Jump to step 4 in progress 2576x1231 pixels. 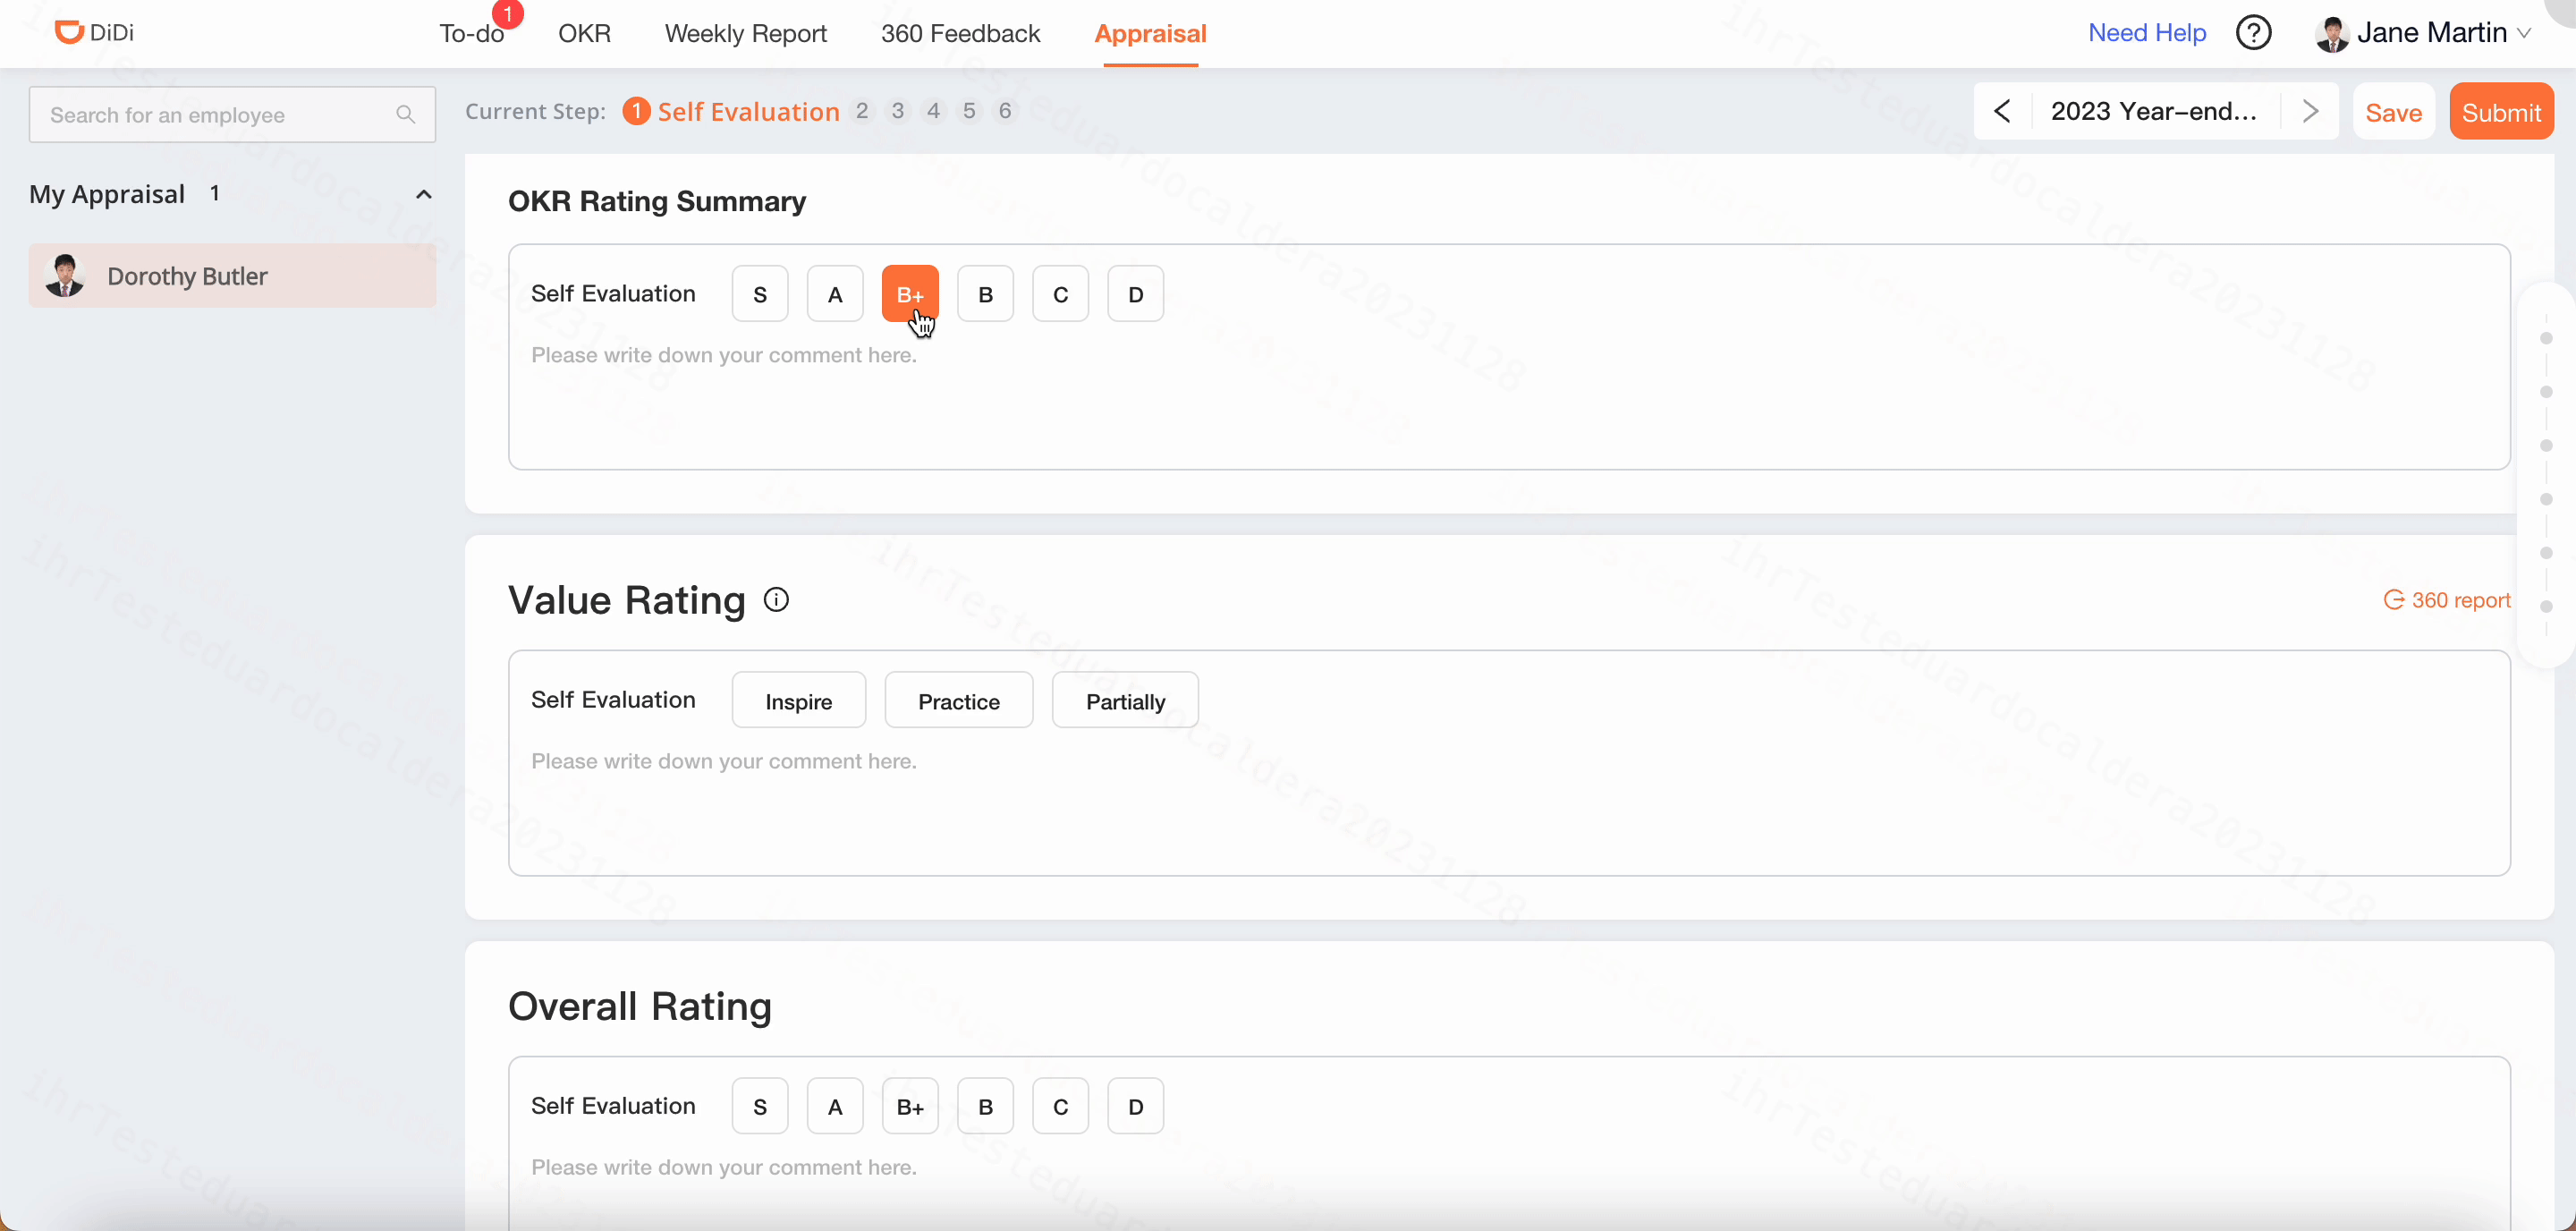(x=934, y=111)
